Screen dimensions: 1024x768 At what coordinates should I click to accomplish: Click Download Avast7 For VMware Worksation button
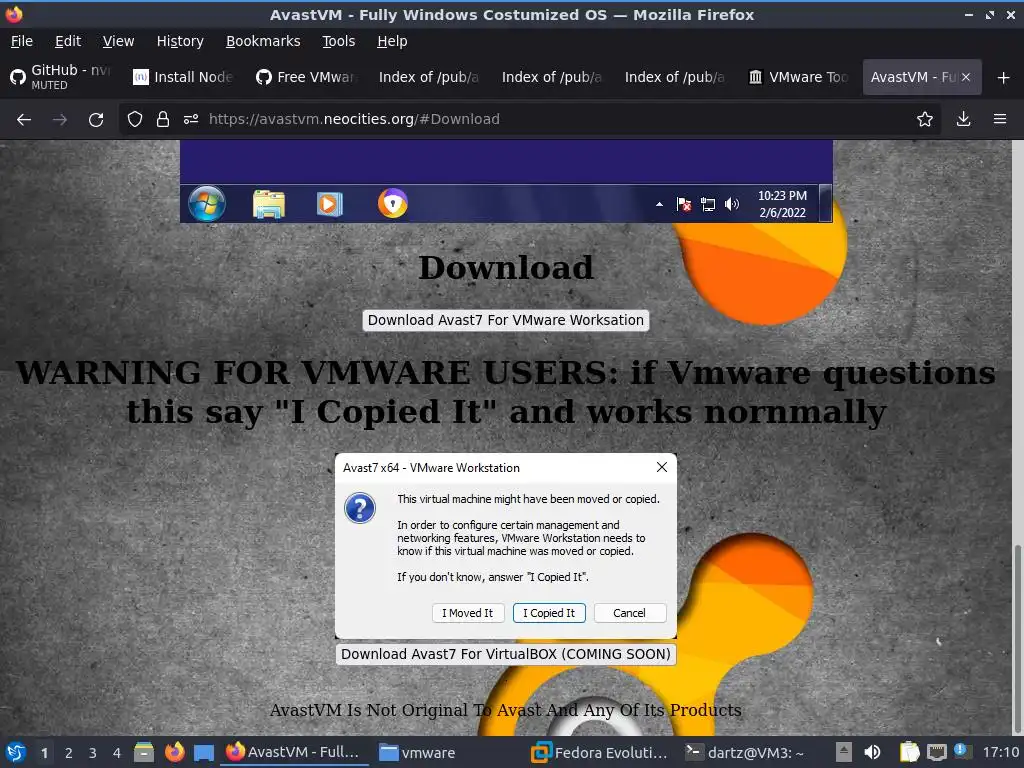[505, 320]
